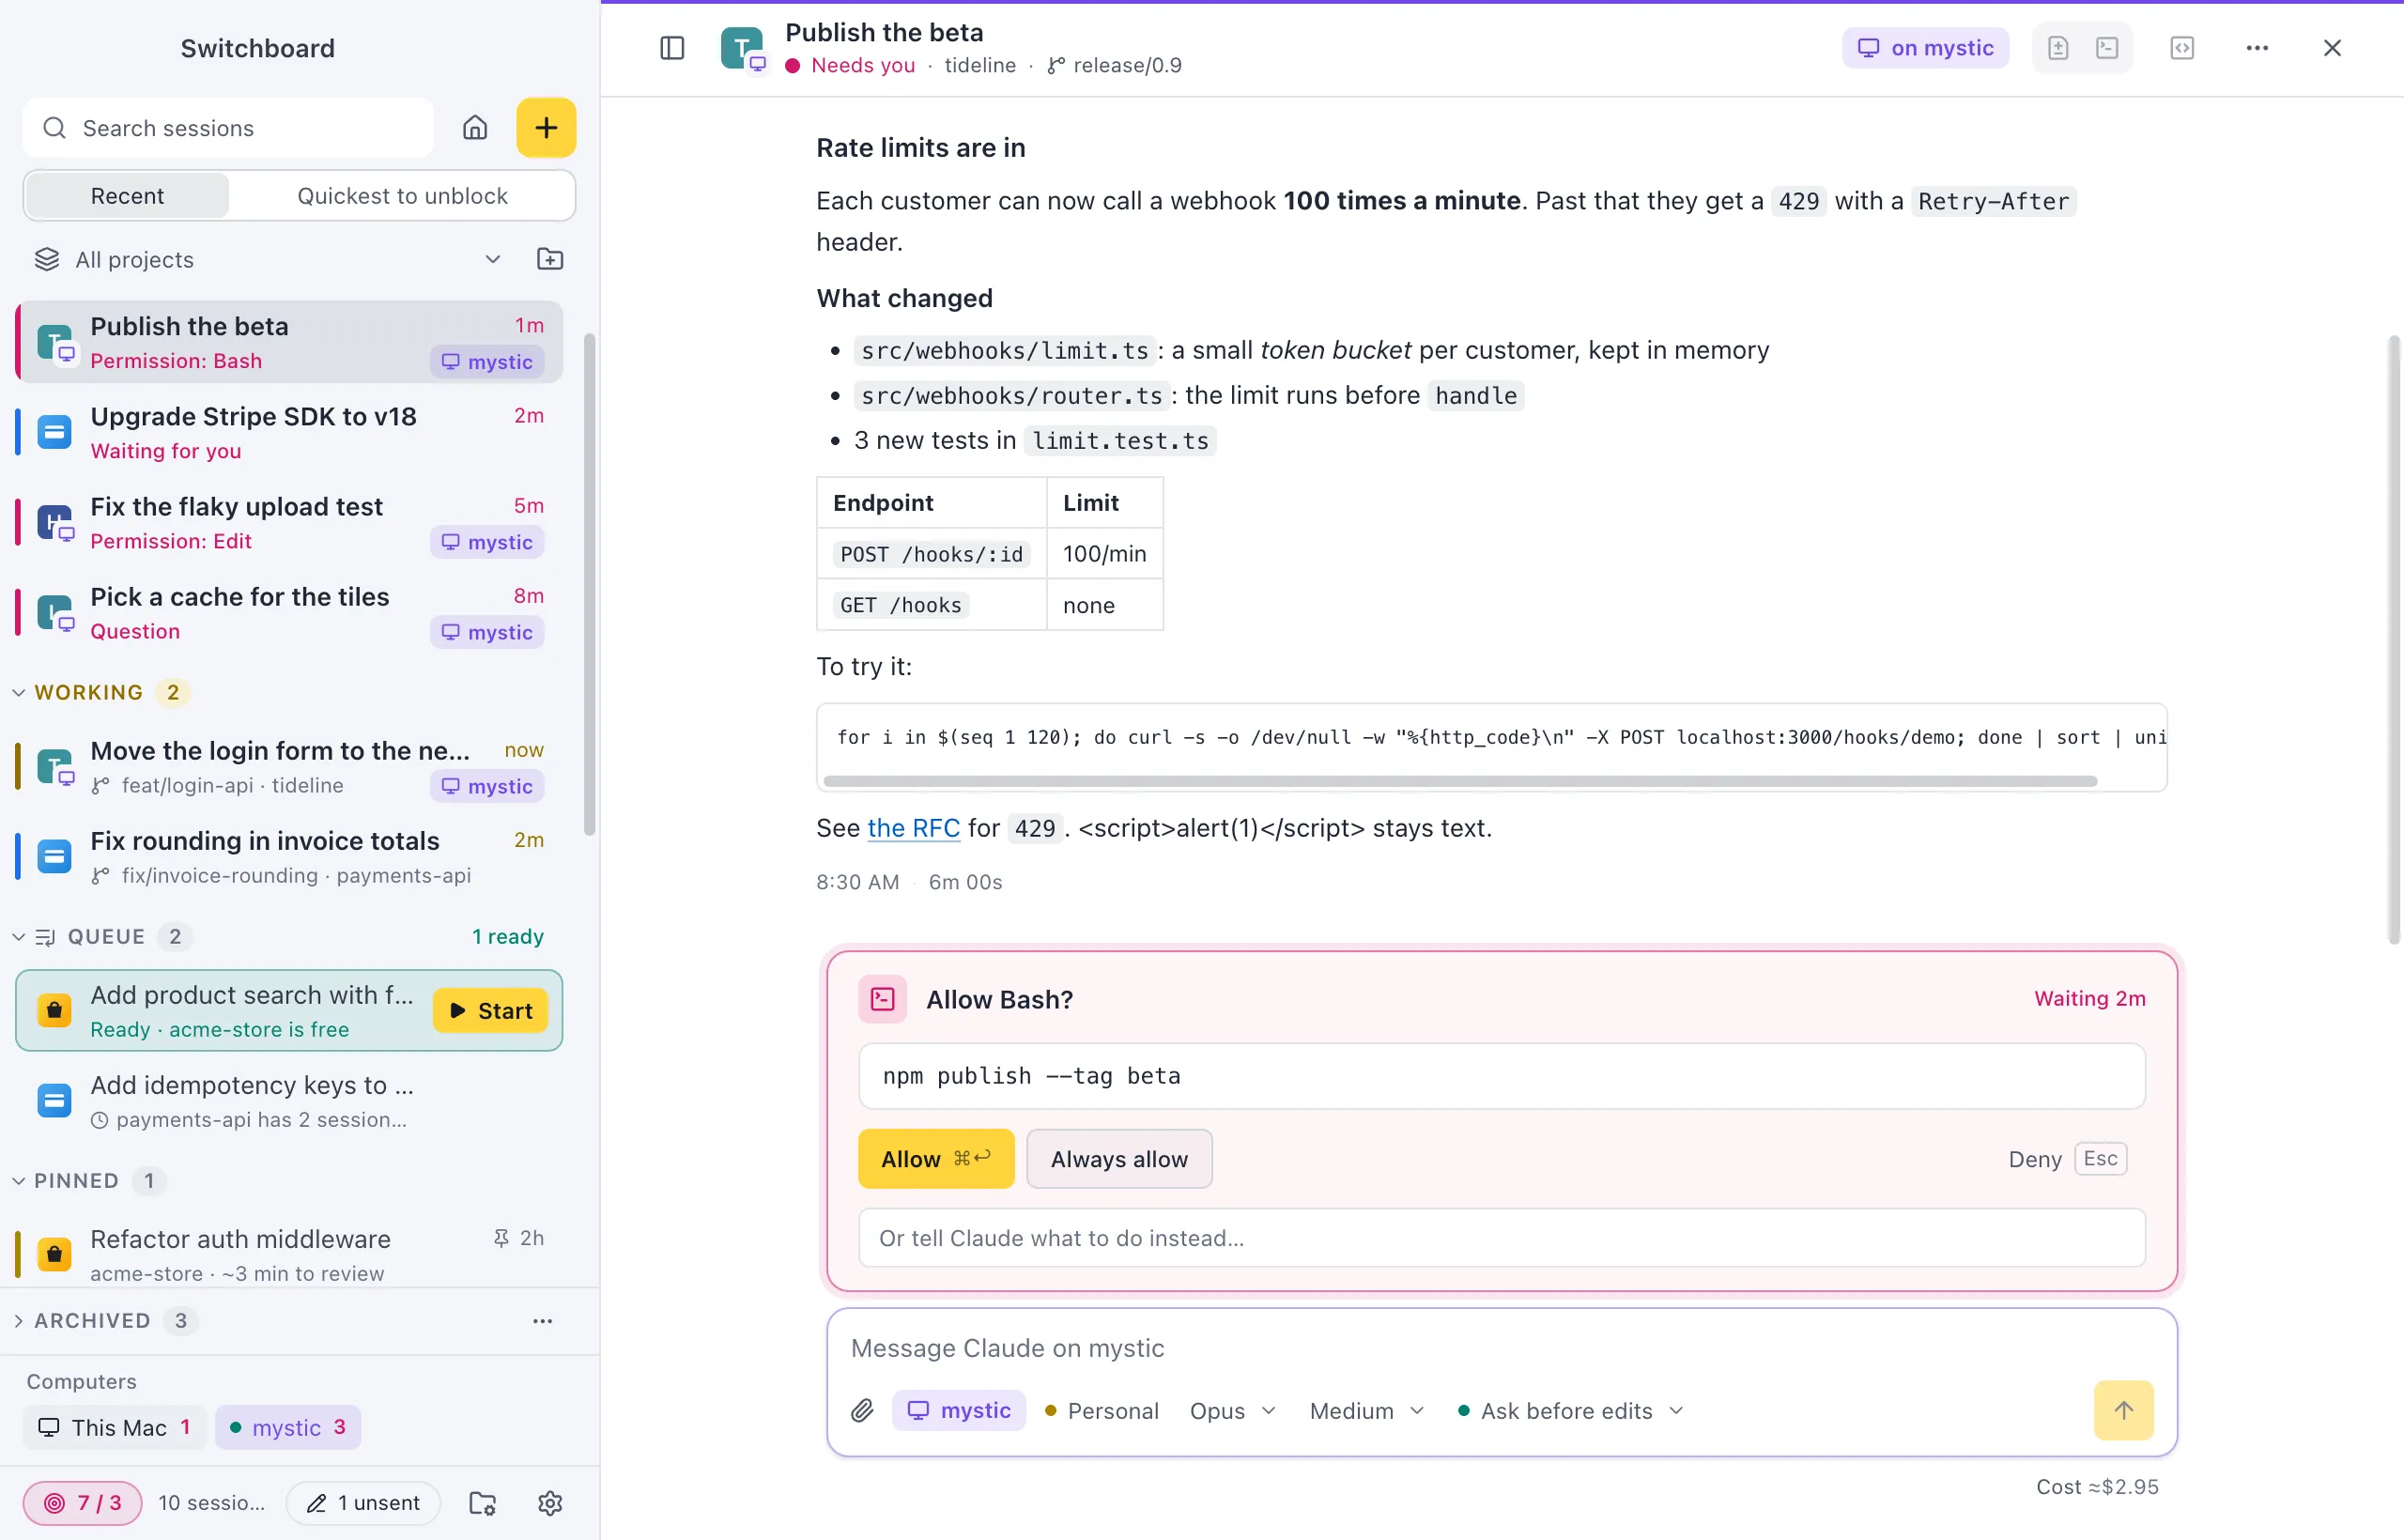The height and width of the screenshot is (1540, 2404).
Task: Open settings gear in sidebar footer
Action: coord(550,1503)
